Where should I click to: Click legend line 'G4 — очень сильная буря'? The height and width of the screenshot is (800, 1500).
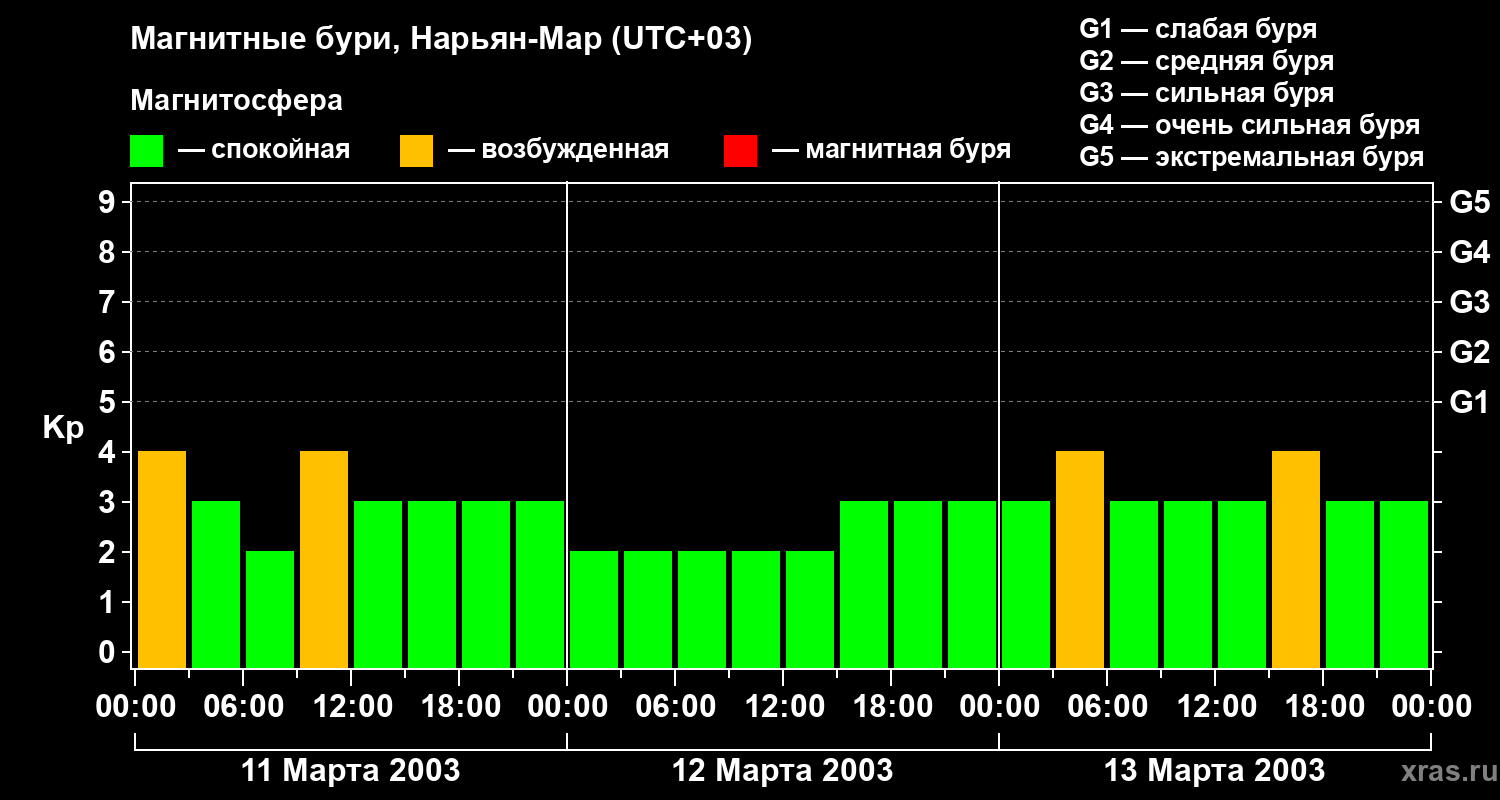[1250, 125]
